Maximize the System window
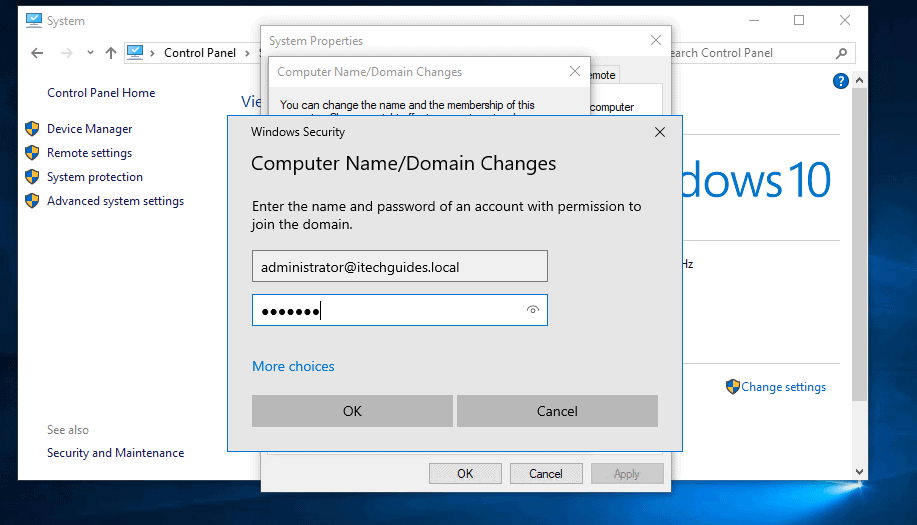The height and width of the screenshot is (525, 917). [x=799, y=20]
